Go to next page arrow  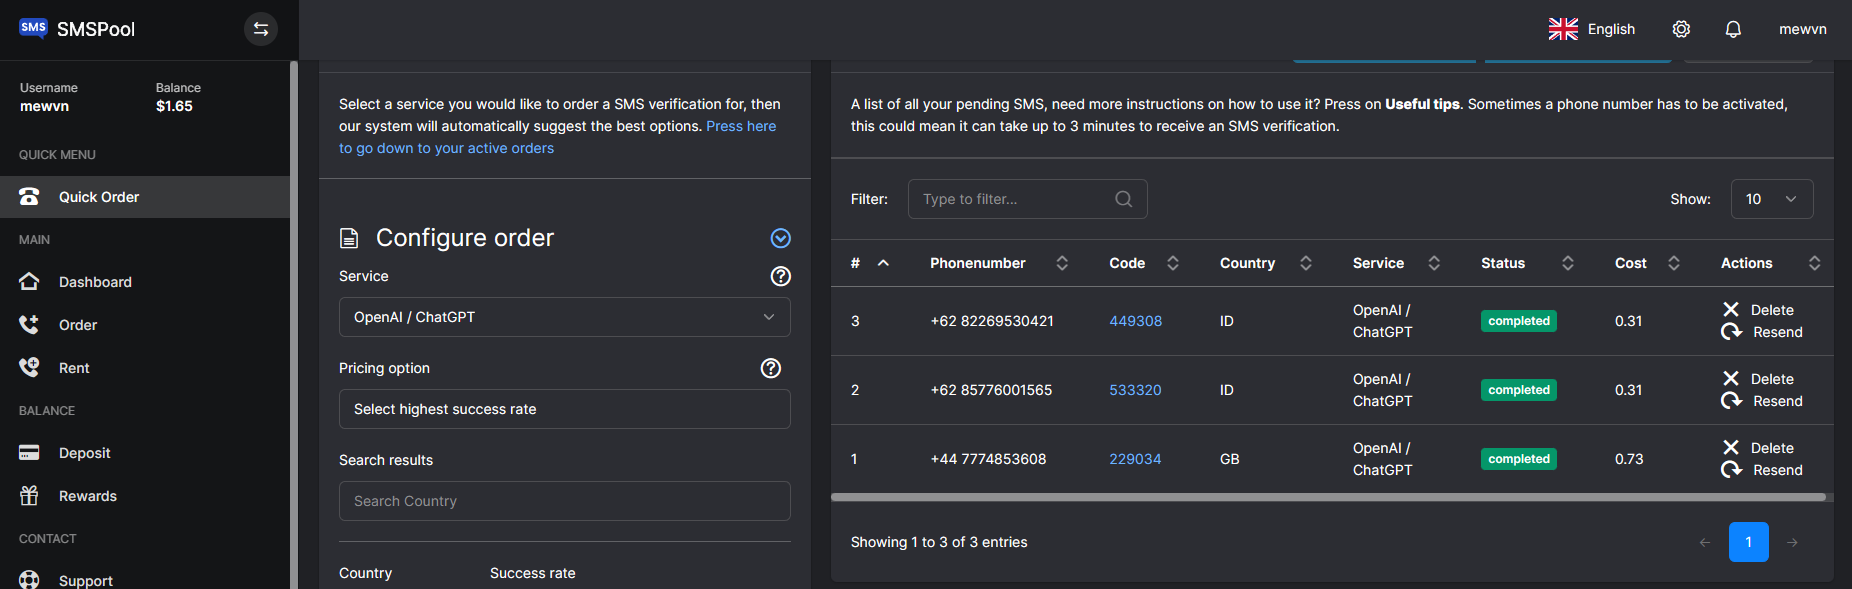1792,542
